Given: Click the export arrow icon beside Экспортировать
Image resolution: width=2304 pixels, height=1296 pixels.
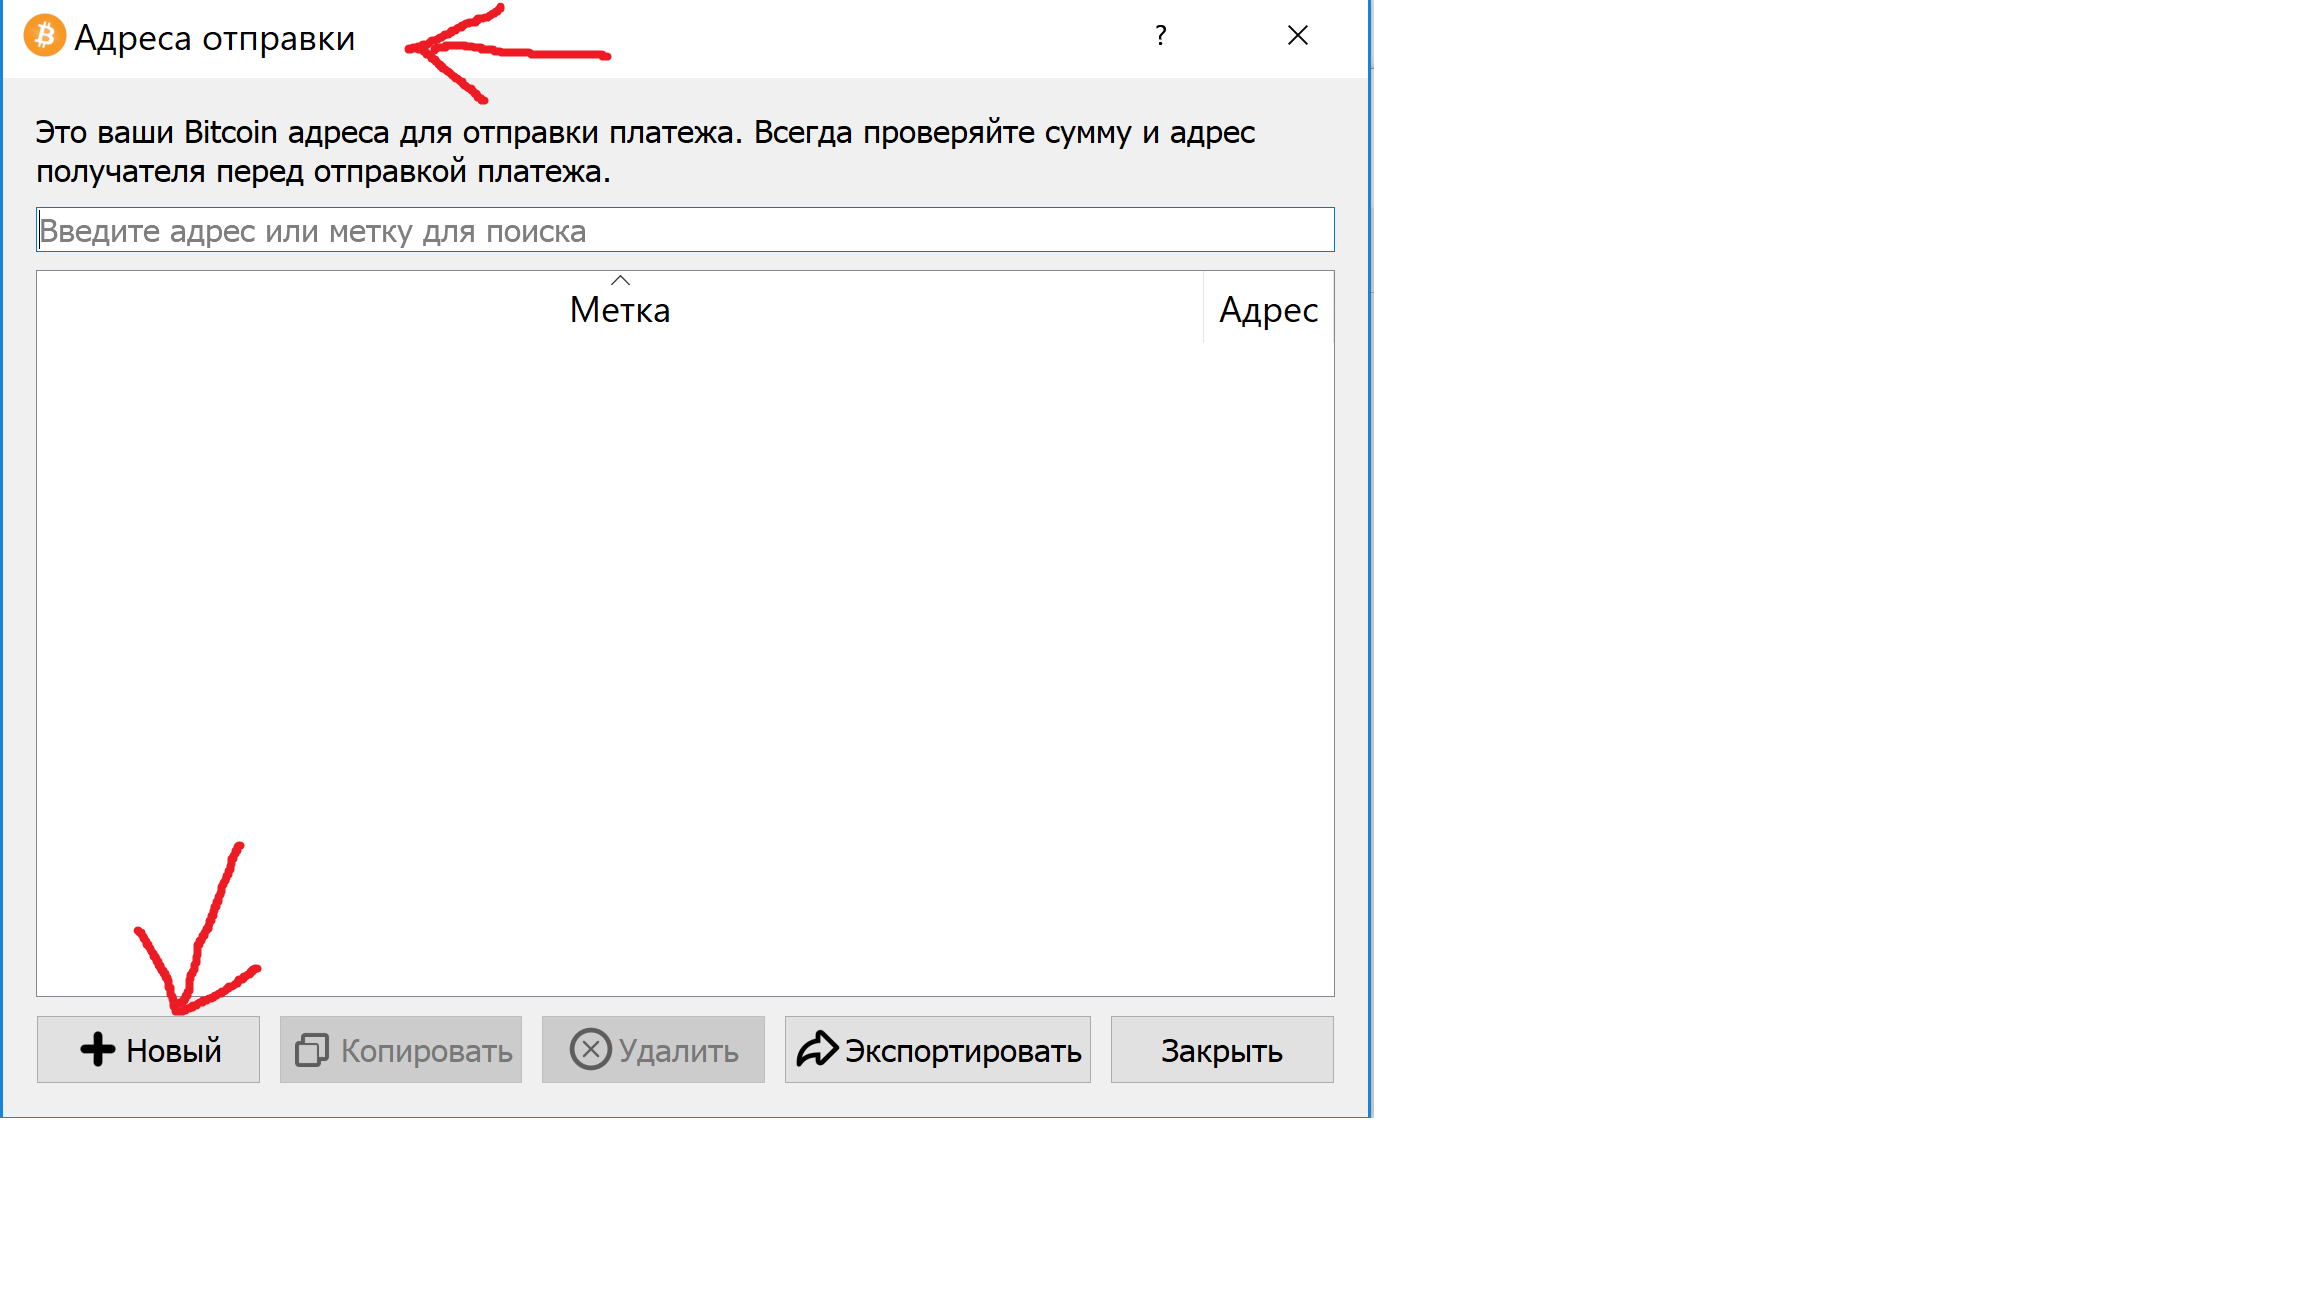Looking at the screenshot, I should pos(816,1049).
